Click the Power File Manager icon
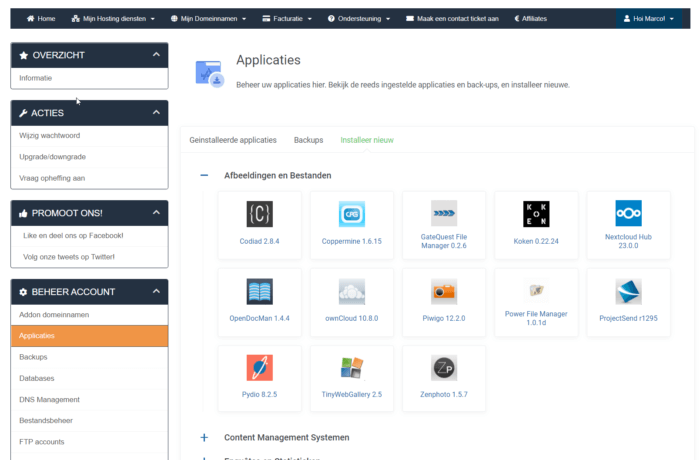This screenshot has height=460, width=700. (536, 290)
